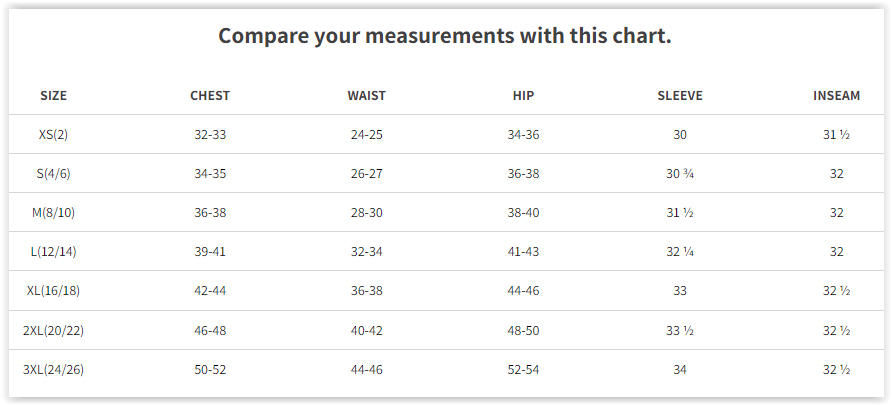Click chest value 36-38 for medium
The width and height of the screenshot is (892, 405).
point(210,213)
